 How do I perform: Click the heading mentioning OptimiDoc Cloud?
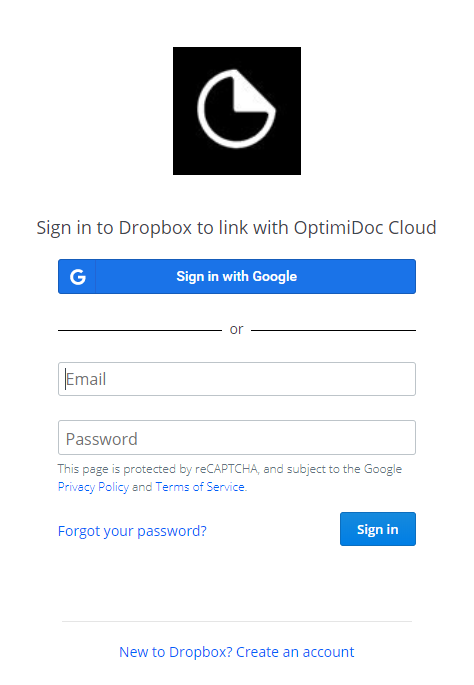point(236,228)
